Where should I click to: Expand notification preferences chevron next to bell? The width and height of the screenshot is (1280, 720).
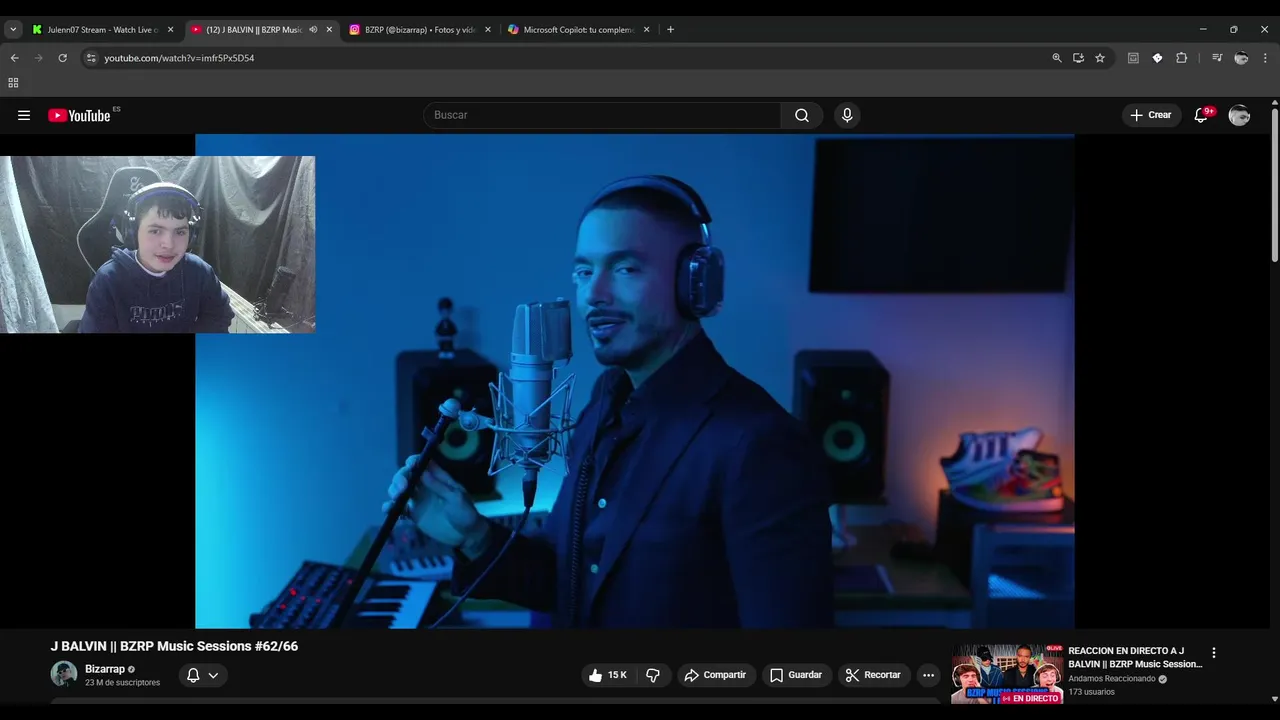coord(213,675)
